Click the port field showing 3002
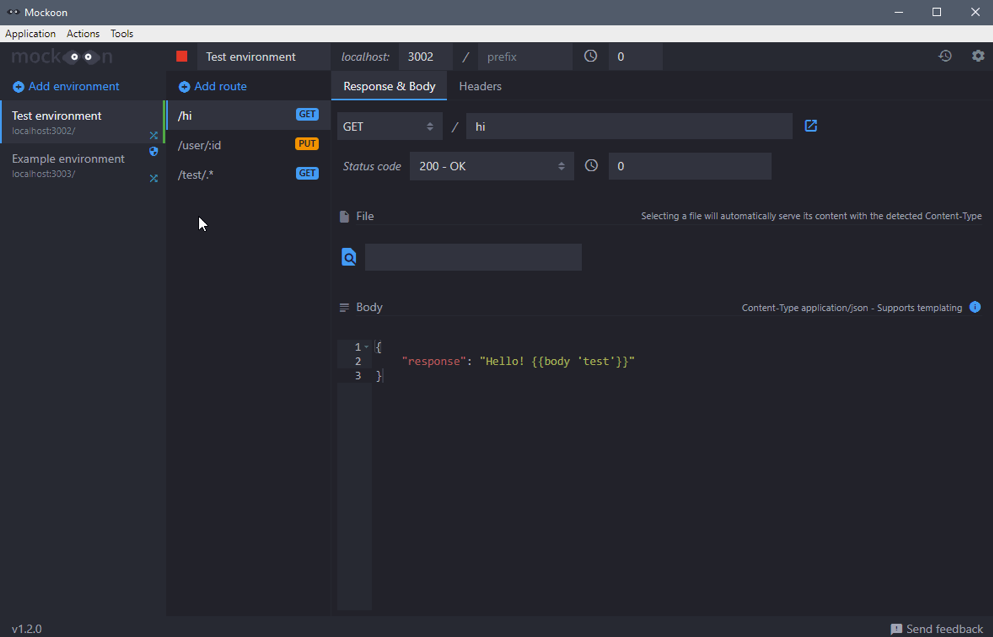Viewport: 993px width, 637px height. [x=426, y=56]
